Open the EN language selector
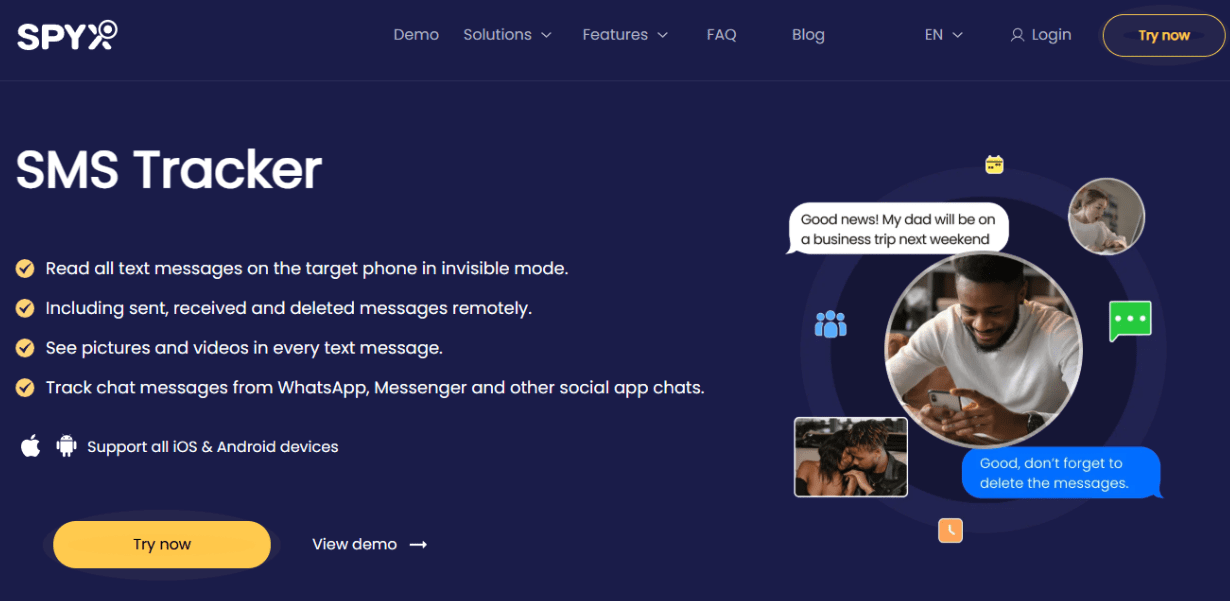 coord(943,35)
